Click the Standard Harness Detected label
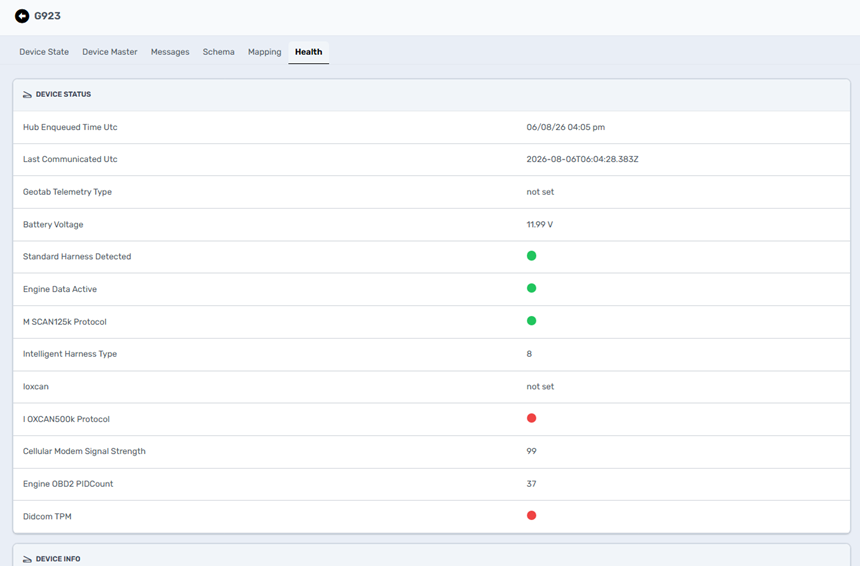Screen dimensions: 860x566 77,257
